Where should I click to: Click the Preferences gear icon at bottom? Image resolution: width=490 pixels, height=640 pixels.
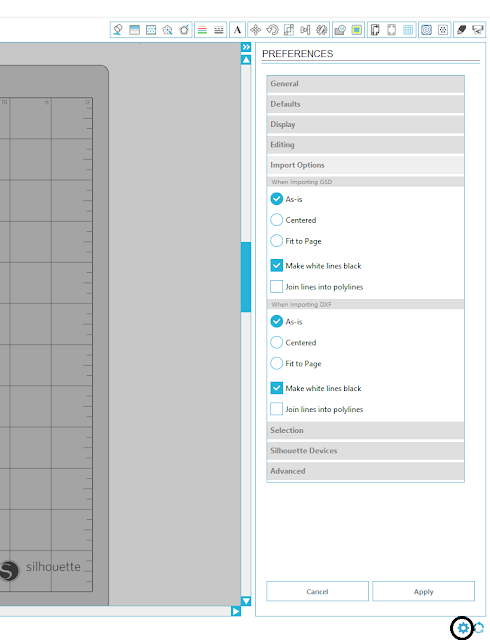coord(463,628)
